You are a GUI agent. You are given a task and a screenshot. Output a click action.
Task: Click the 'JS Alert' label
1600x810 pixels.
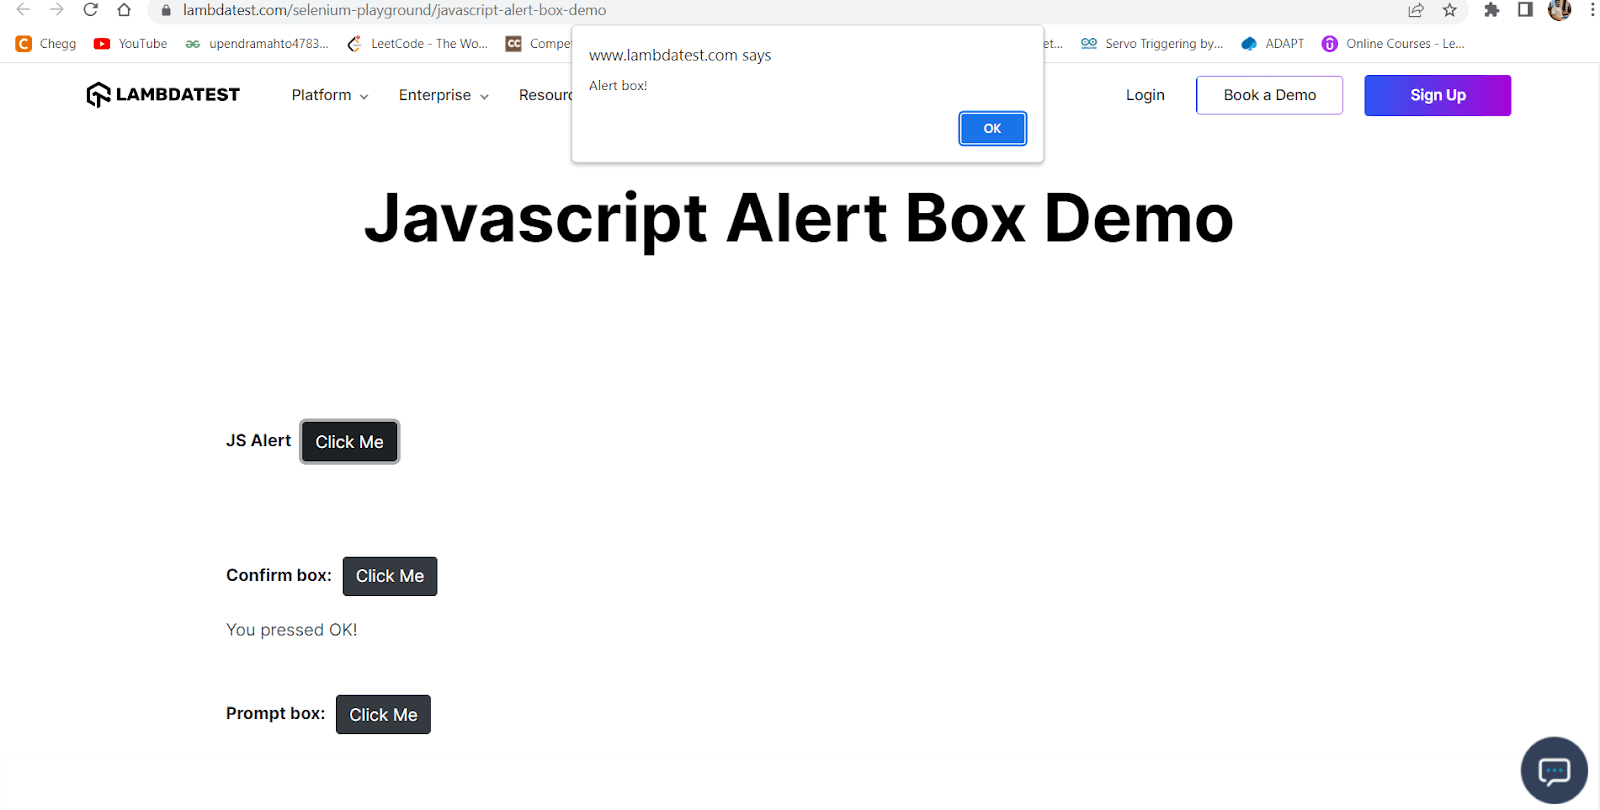(258, 441)
